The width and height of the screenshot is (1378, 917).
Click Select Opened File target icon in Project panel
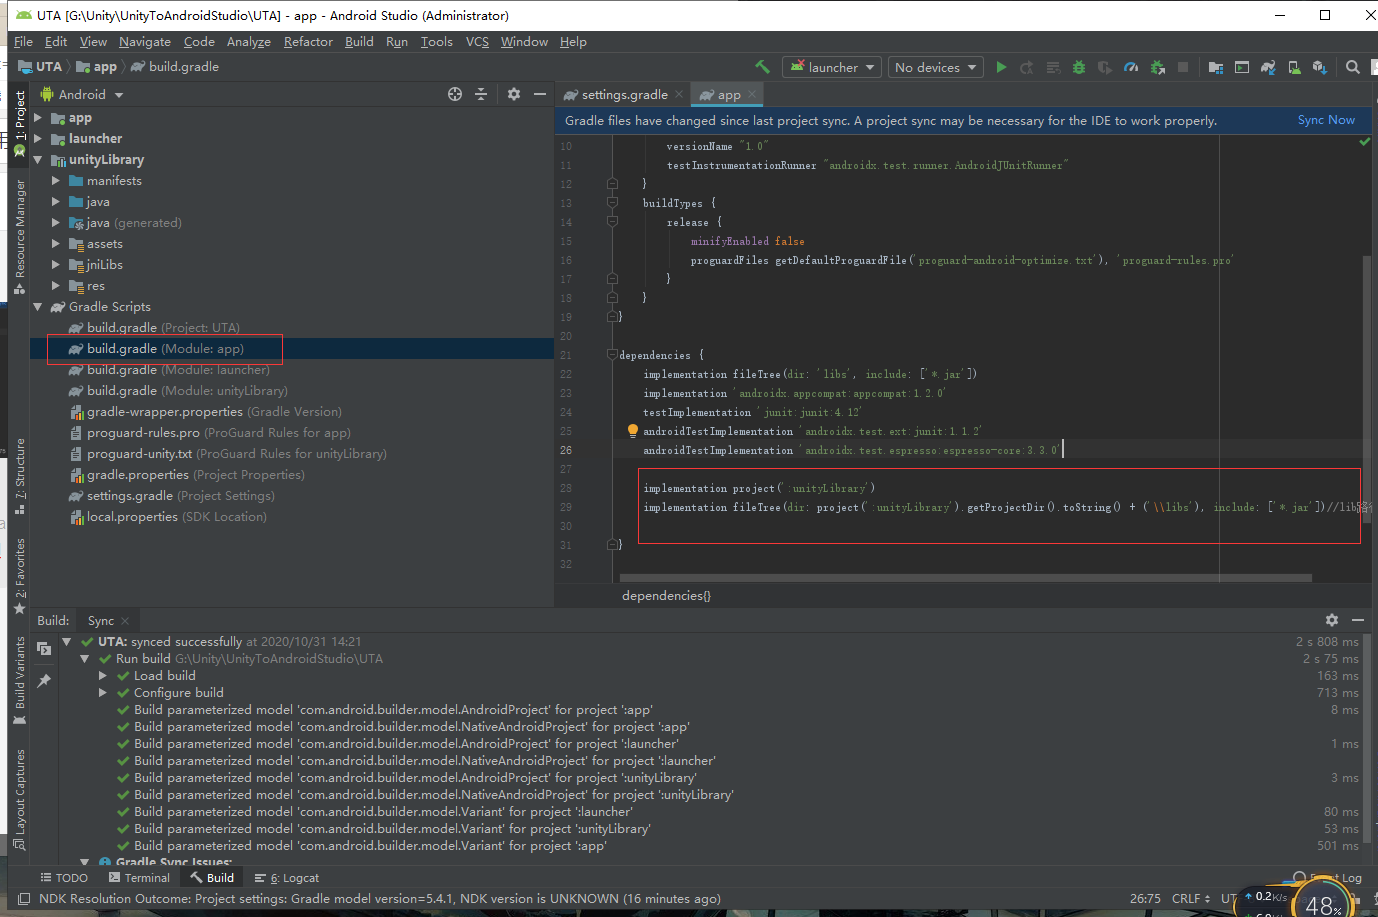point(455,94)
